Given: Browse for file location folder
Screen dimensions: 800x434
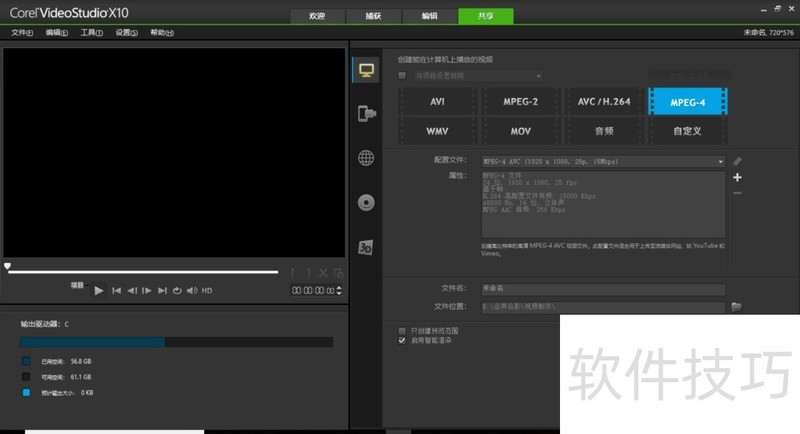Looking at the screenshot, I should coord(737,306).
